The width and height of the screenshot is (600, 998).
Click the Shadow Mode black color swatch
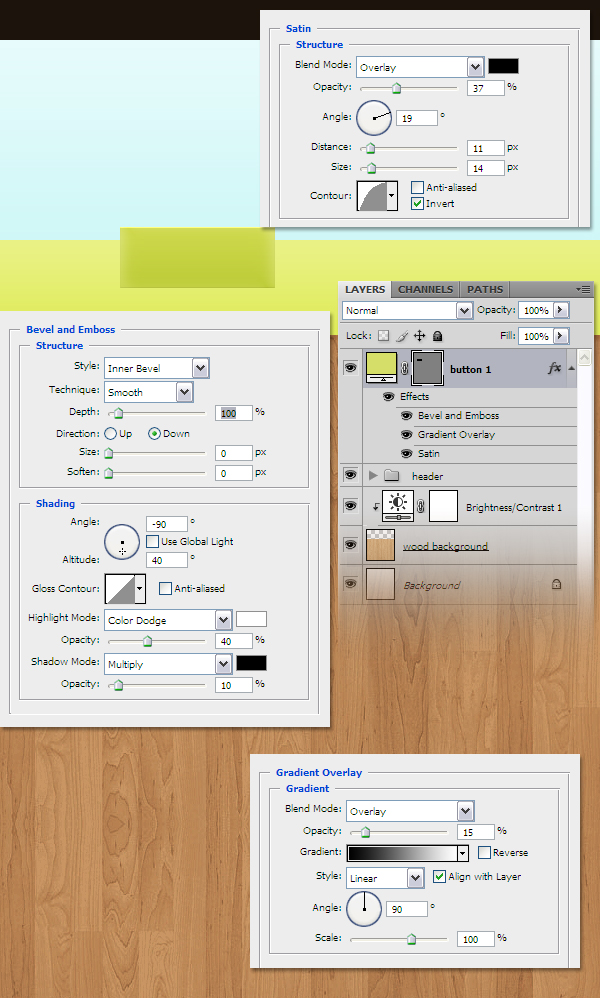click(x=251, y=663)
